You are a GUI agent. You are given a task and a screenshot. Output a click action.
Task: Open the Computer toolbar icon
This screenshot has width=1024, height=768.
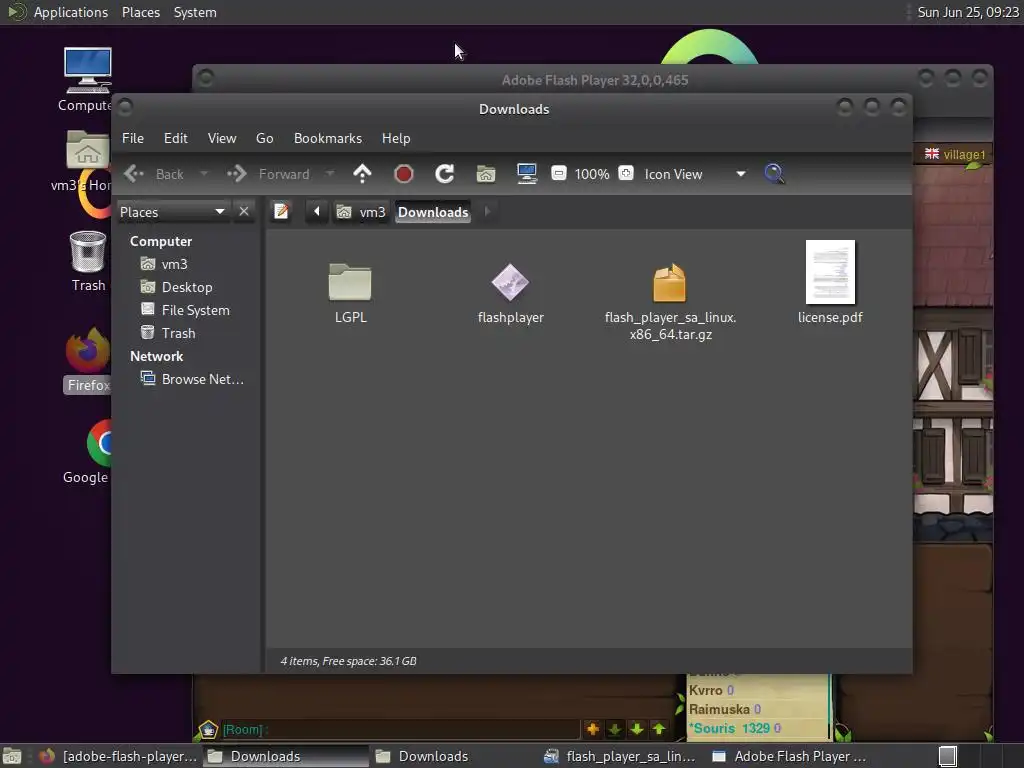[x=526, y=174]
